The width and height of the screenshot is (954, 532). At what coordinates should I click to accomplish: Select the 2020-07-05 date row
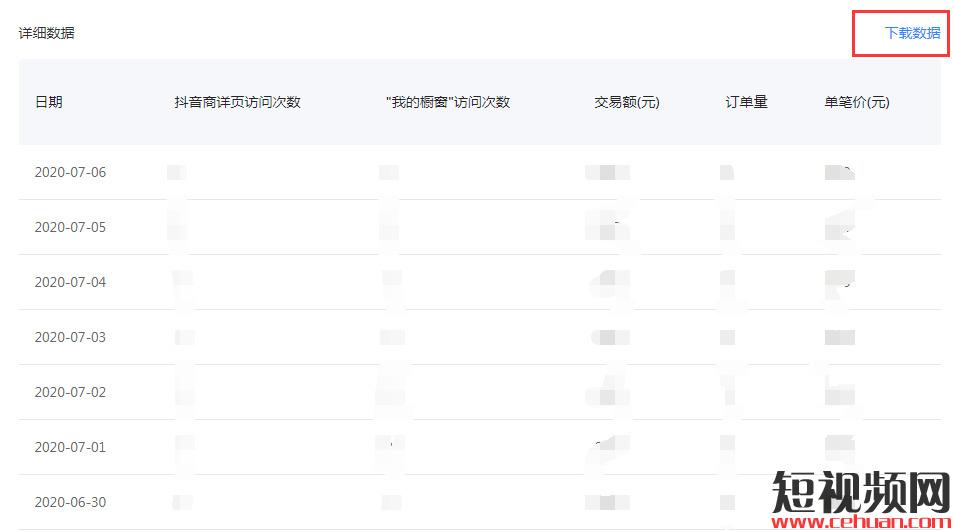(70, 227)
